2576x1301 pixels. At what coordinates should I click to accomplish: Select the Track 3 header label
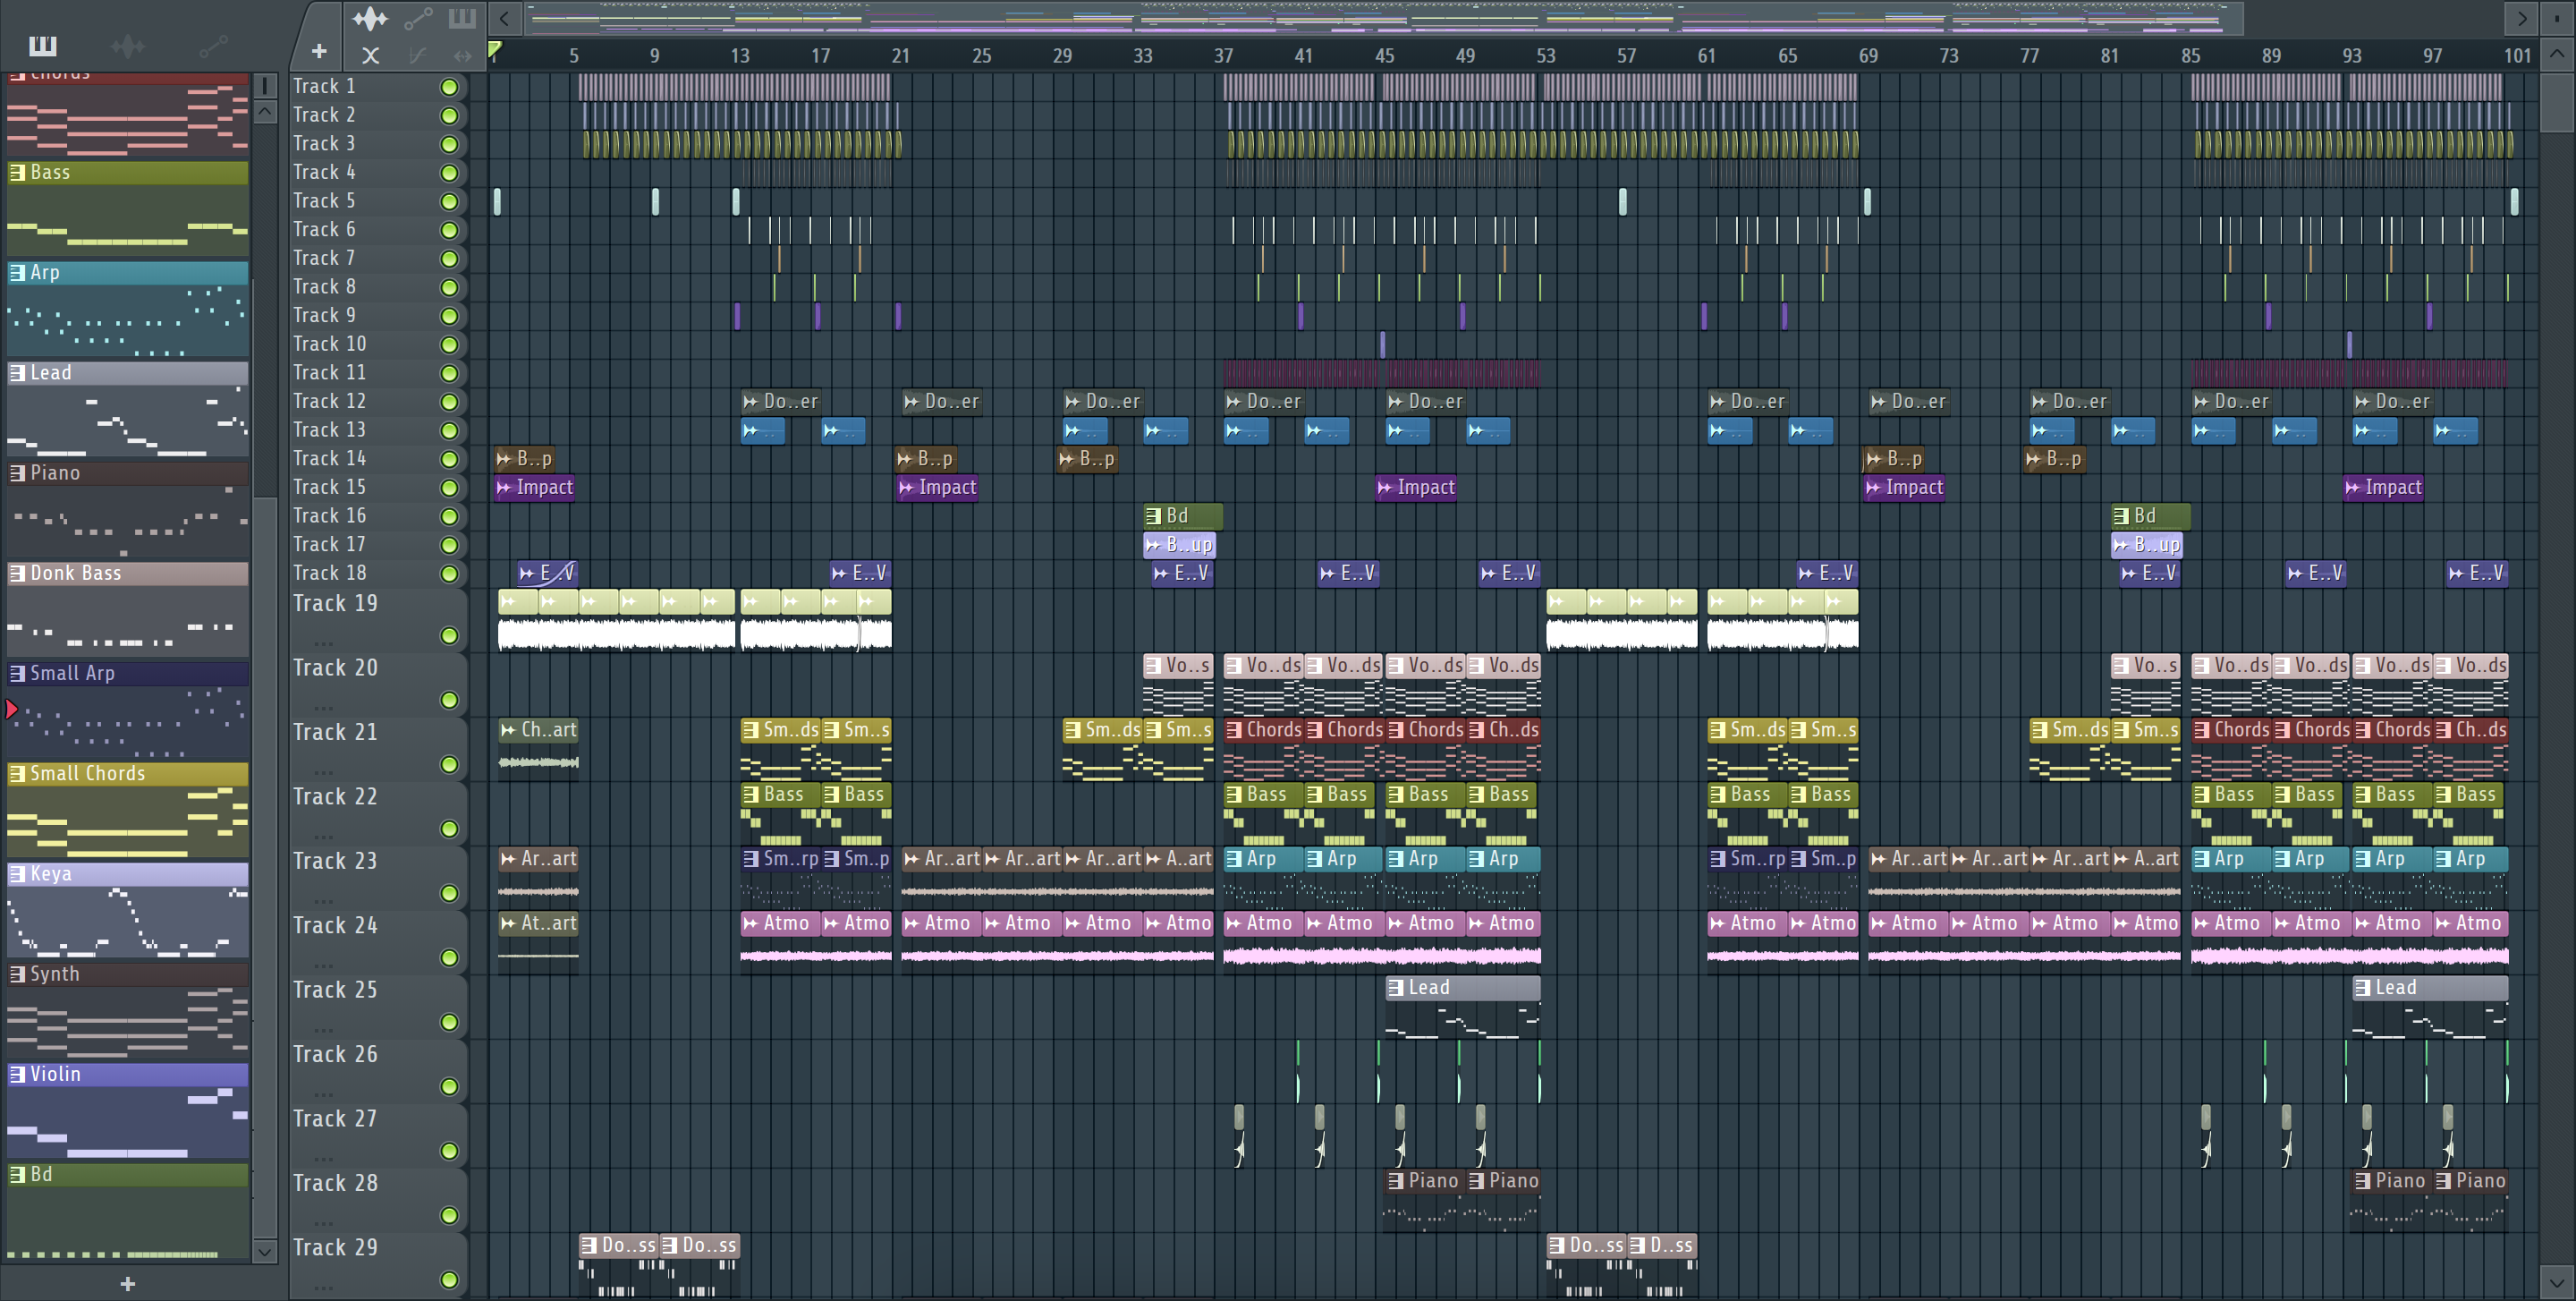[x=324, y=144]
